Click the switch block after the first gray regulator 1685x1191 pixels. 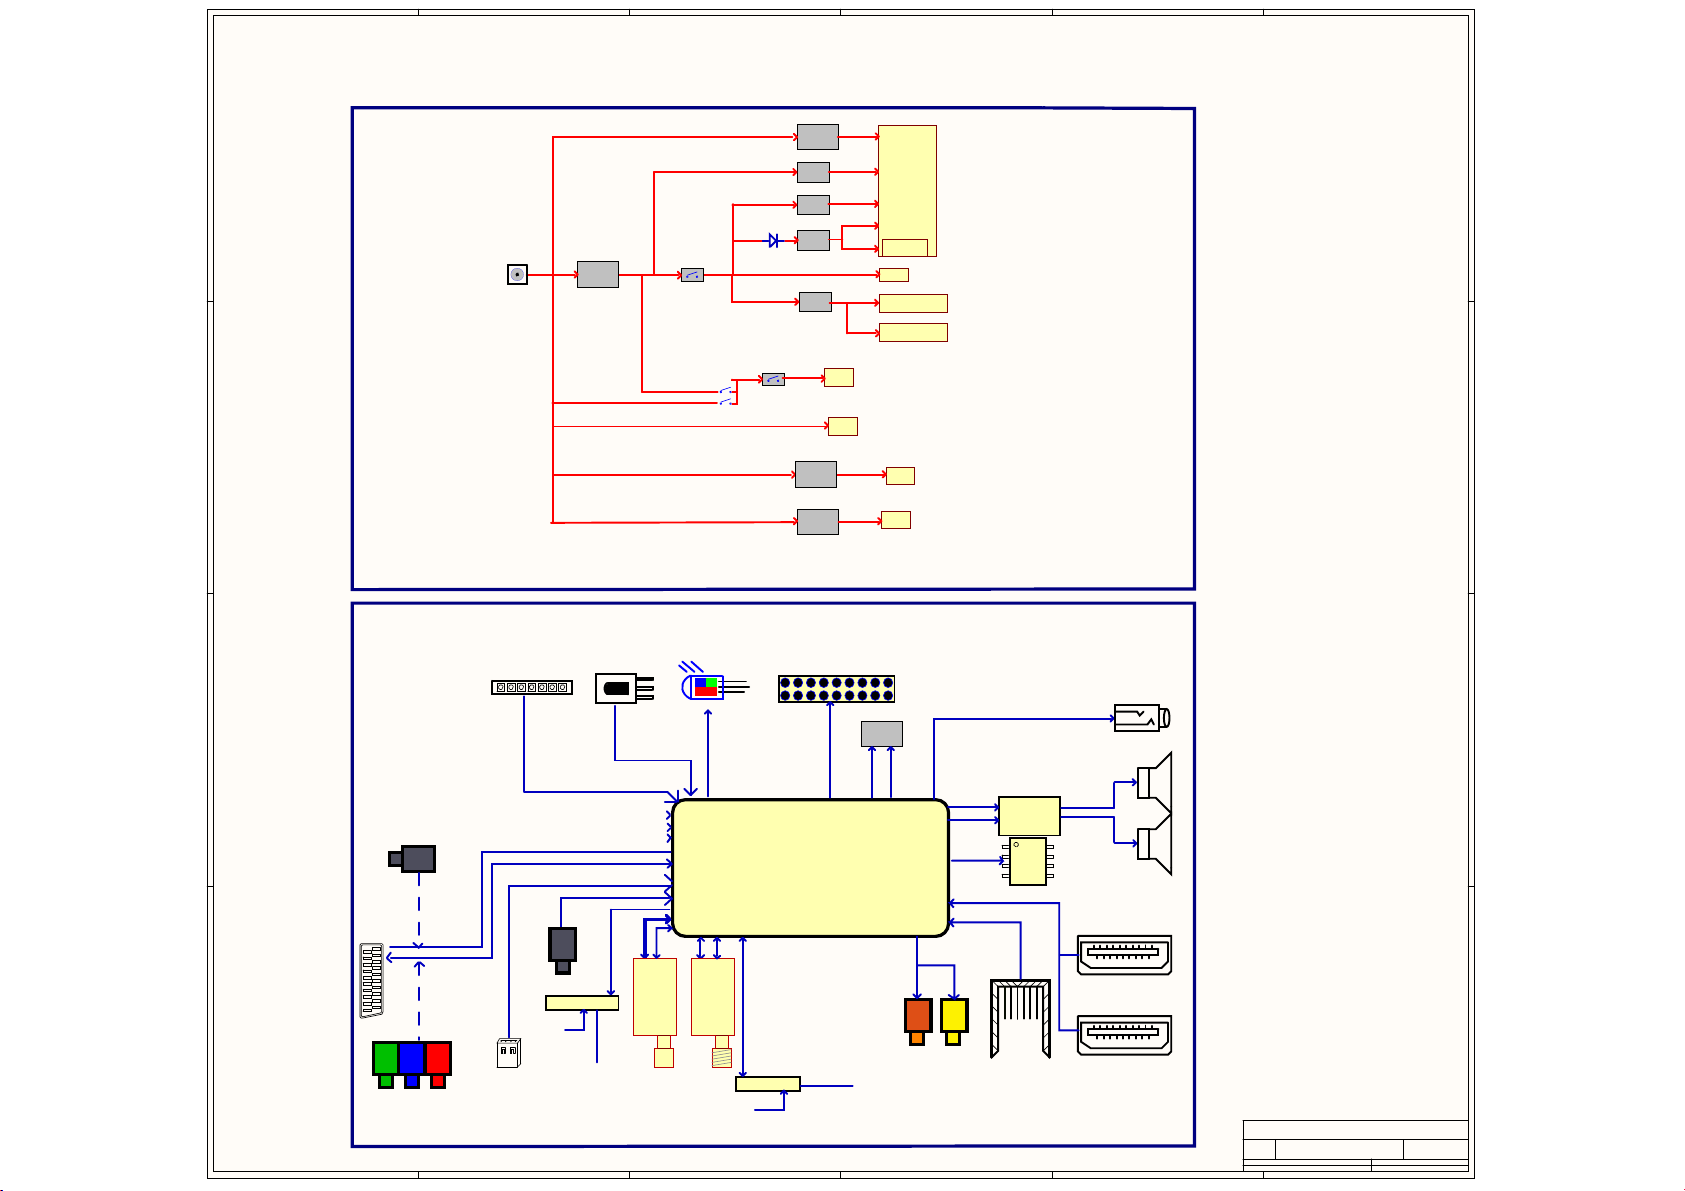(692, 274)
